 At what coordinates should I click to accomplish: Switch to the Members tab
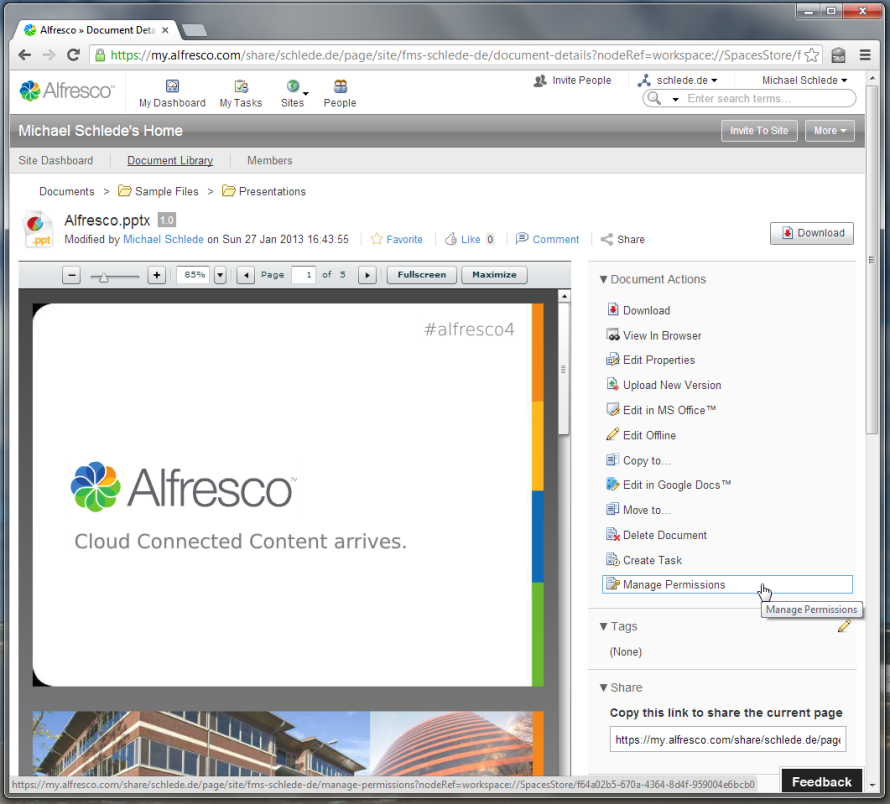coord(270,160)
